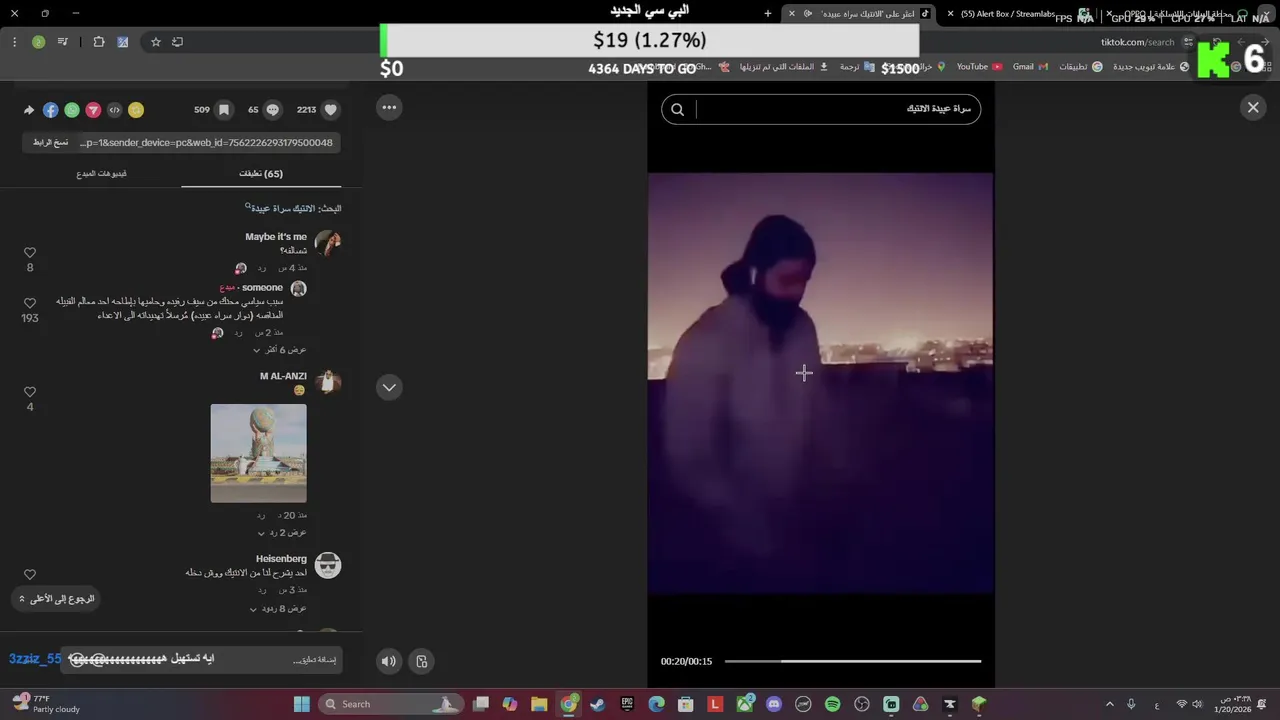The height and width of the screenshot is (720, 1280).
Task: Open the weather widget showing 77°F
Action: [46, 704]
